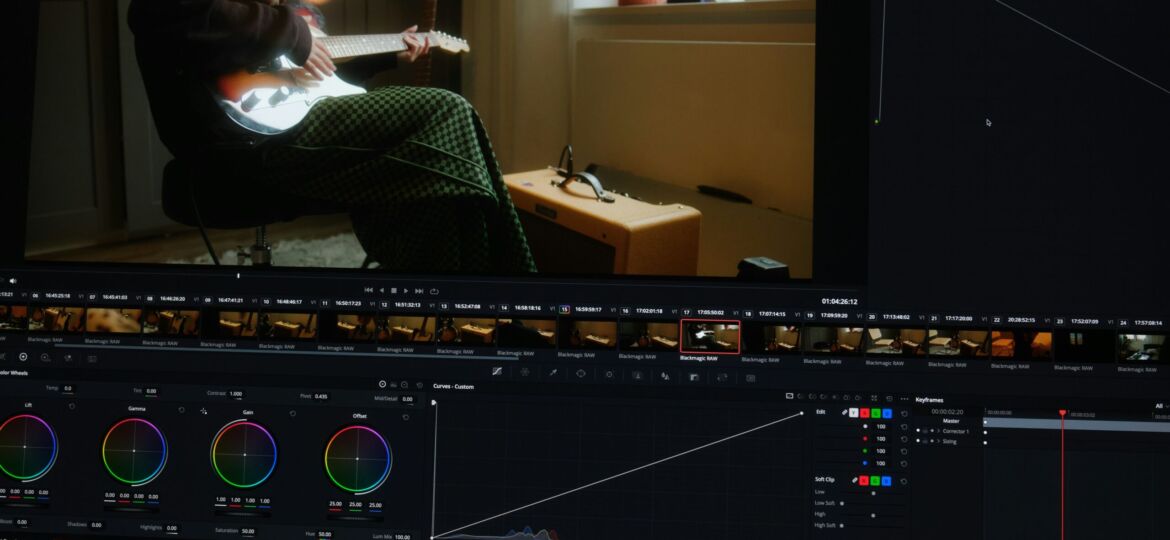Viewport: 1170px width, 540px height.
Task: Toggle loop playback in viewer
Action: pos(434,291)
